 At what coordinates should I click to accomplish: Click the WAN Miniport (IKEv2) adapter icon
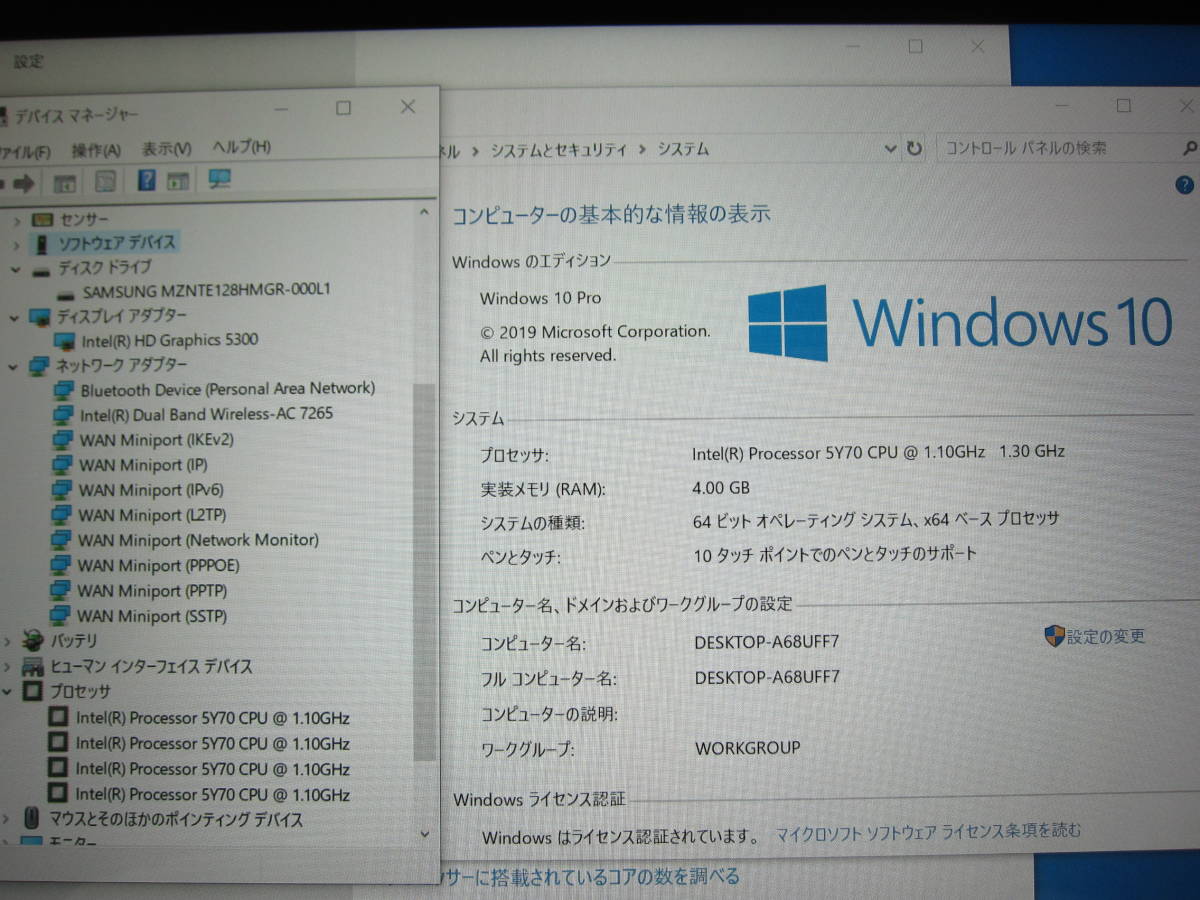(63, 441)
